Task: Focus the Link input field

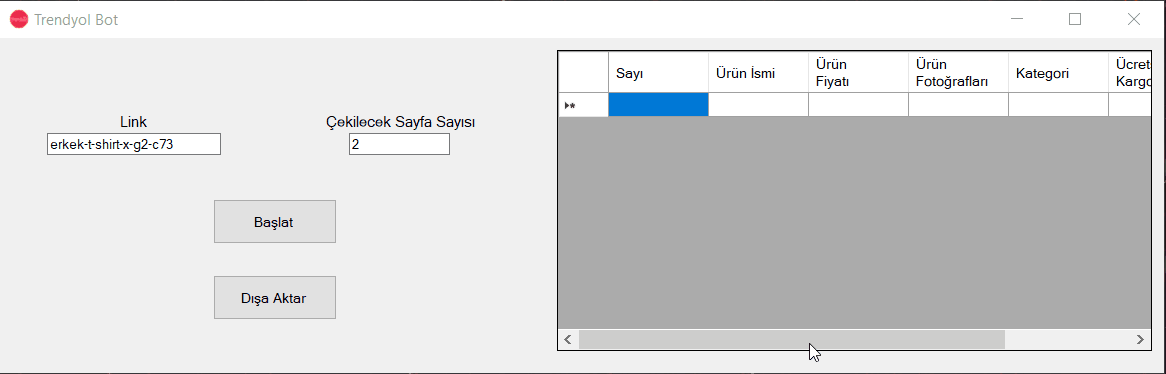Action: click(134, 144)
